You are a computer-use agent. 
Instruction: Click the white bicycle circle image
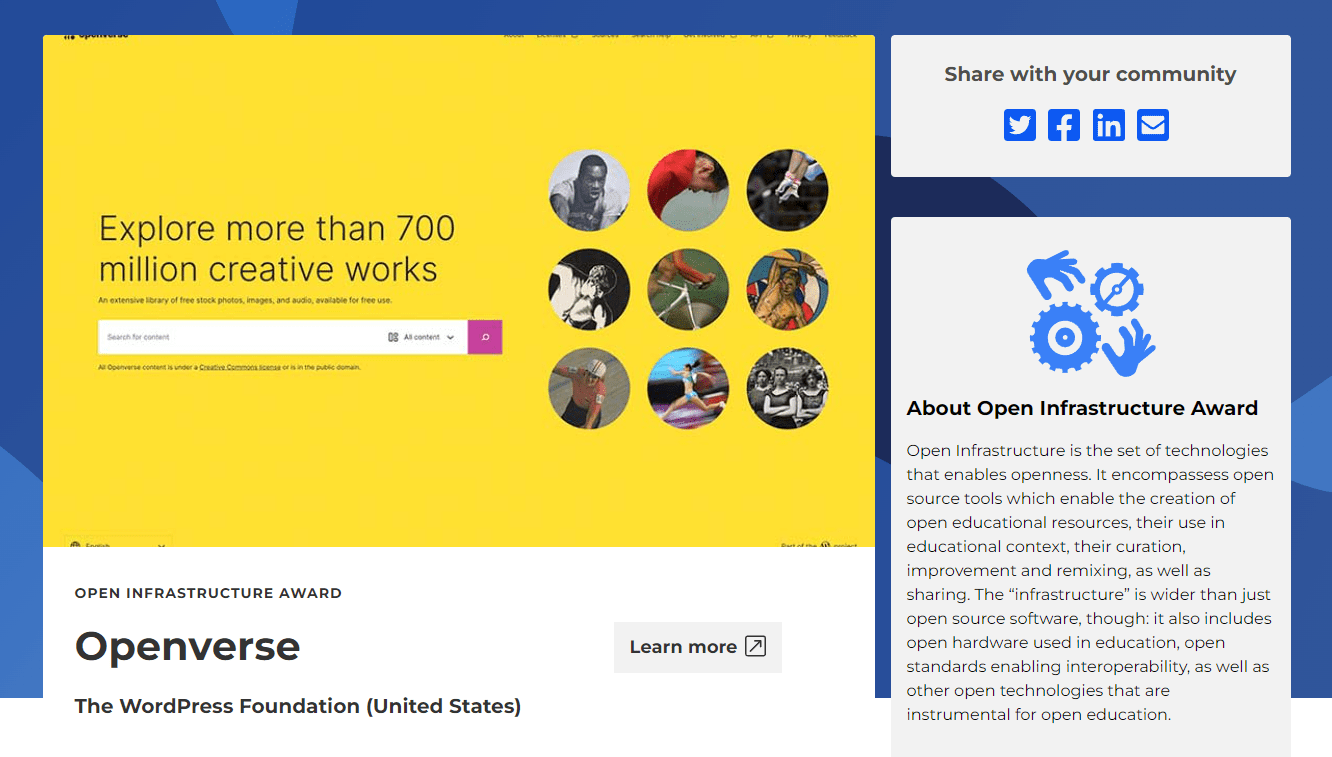688,289
